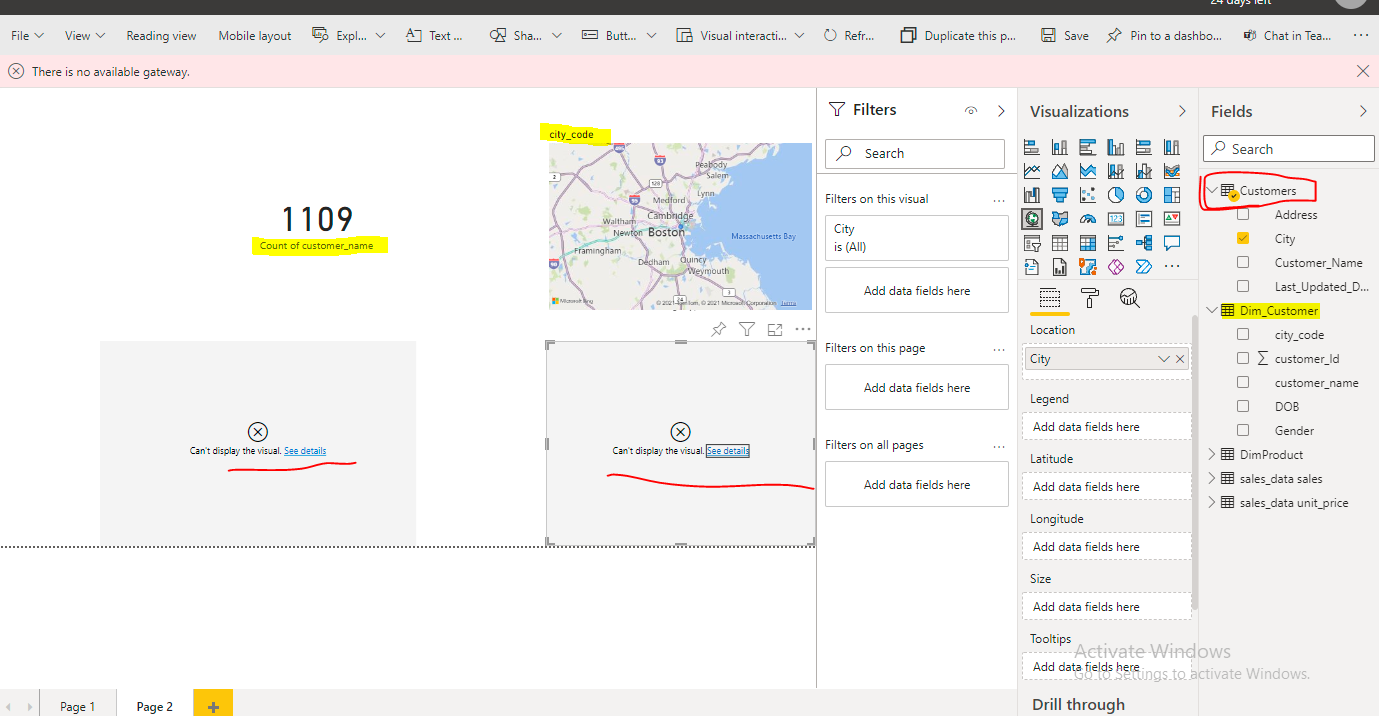
Task: Go to Page 2 tab
Action: (155, 706)
